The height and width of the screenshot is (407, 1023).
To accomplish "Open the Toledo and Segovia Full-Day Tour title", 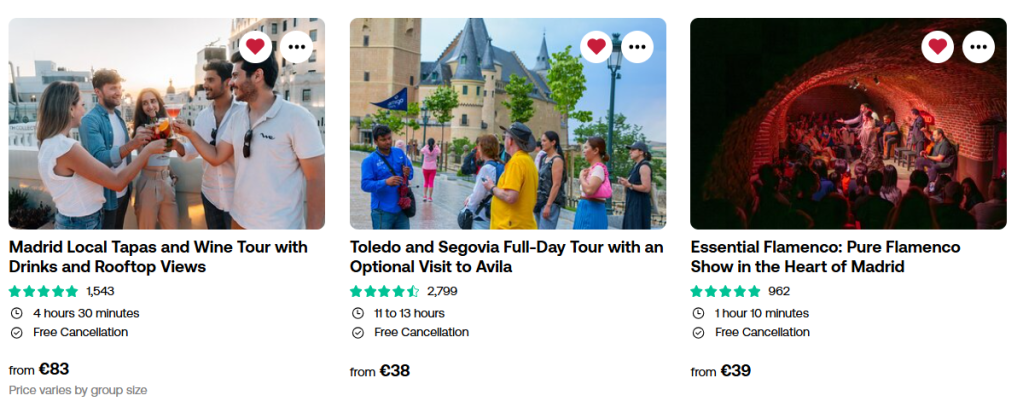I will tap(506, 256).
